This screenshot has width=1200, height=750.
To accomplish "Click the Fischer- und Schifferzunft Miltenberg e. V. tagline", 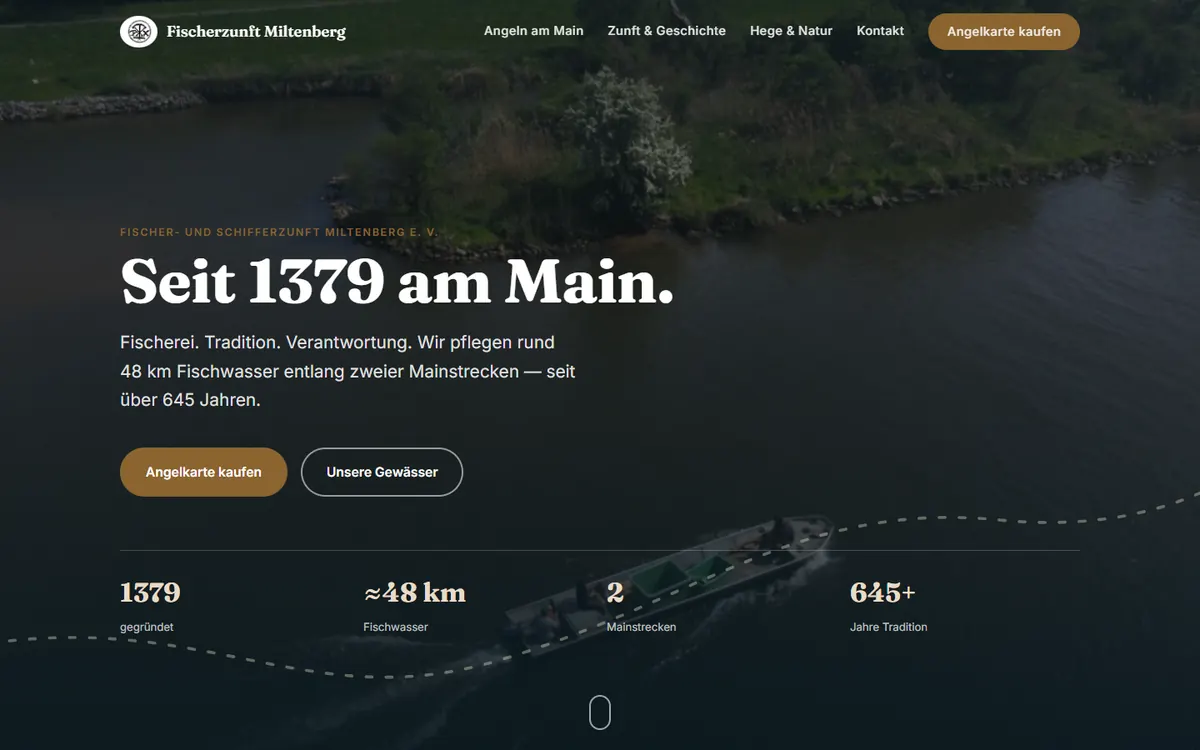I will (279, 232).
